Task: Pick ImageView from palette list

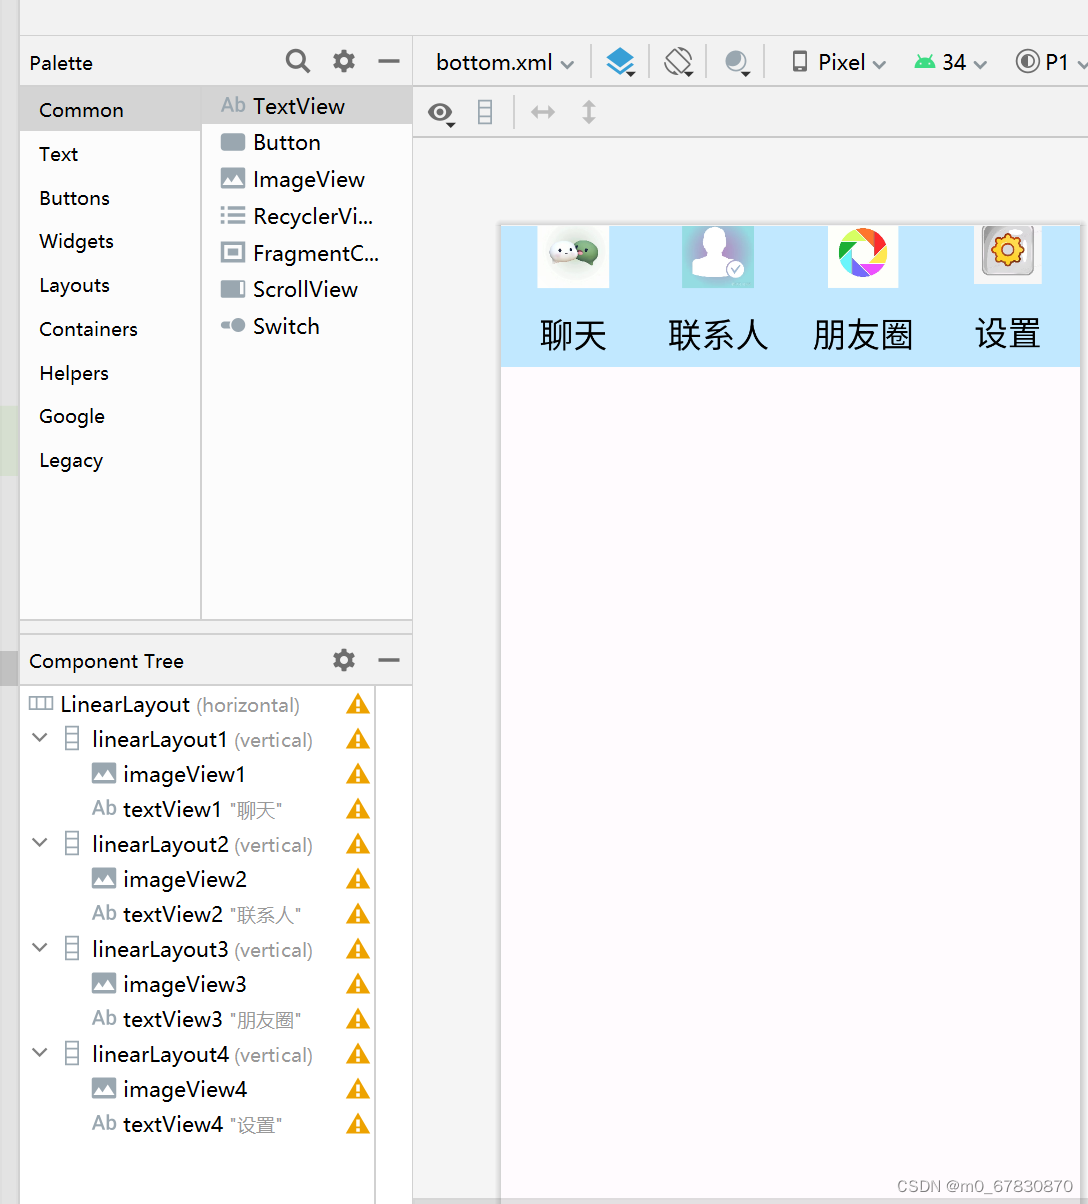Action: [307, 180]
